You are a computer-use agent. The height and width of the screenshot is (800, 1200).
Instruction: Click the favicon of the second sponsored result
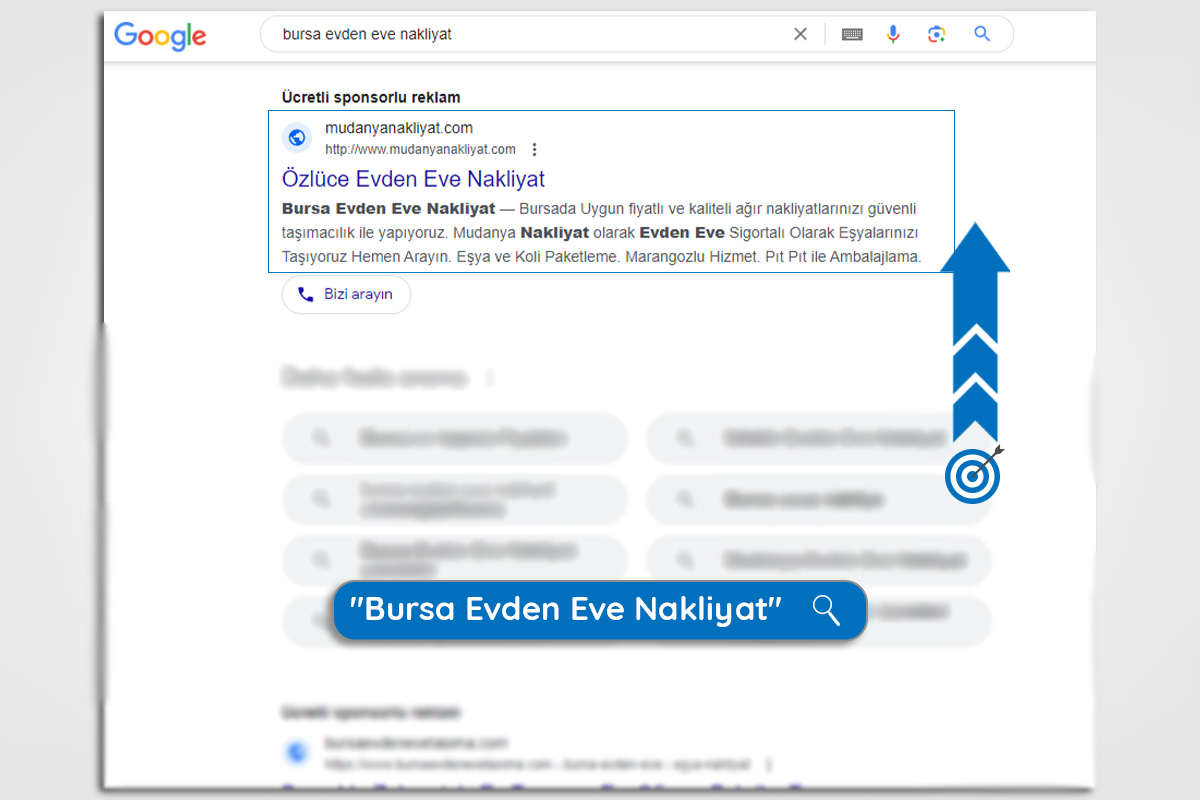click(297, 752)
